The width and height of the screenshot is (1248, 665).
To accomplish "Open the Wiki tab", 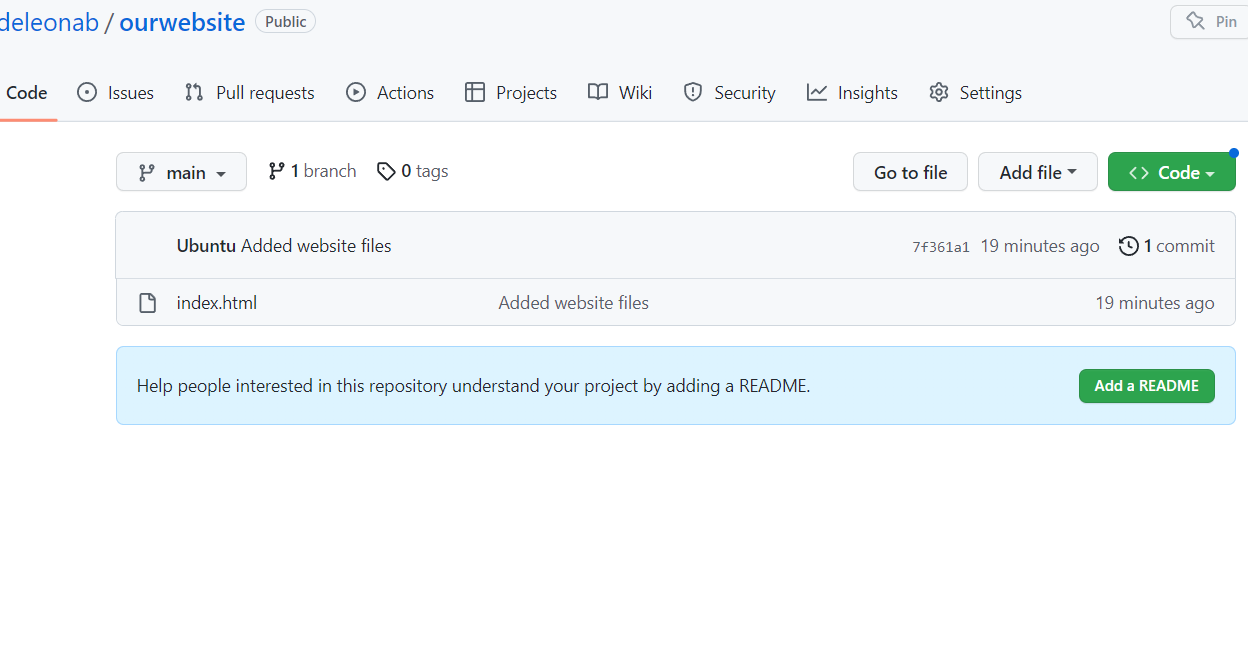I will pos(620,93).
